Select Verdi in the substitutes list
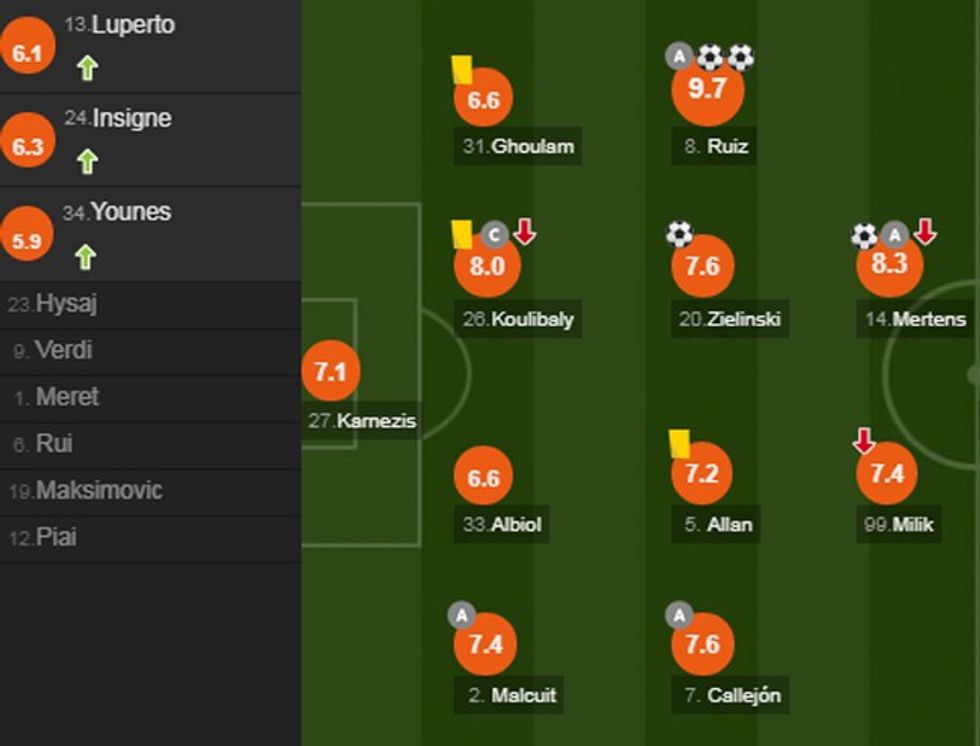 click(x=65, y=350)
